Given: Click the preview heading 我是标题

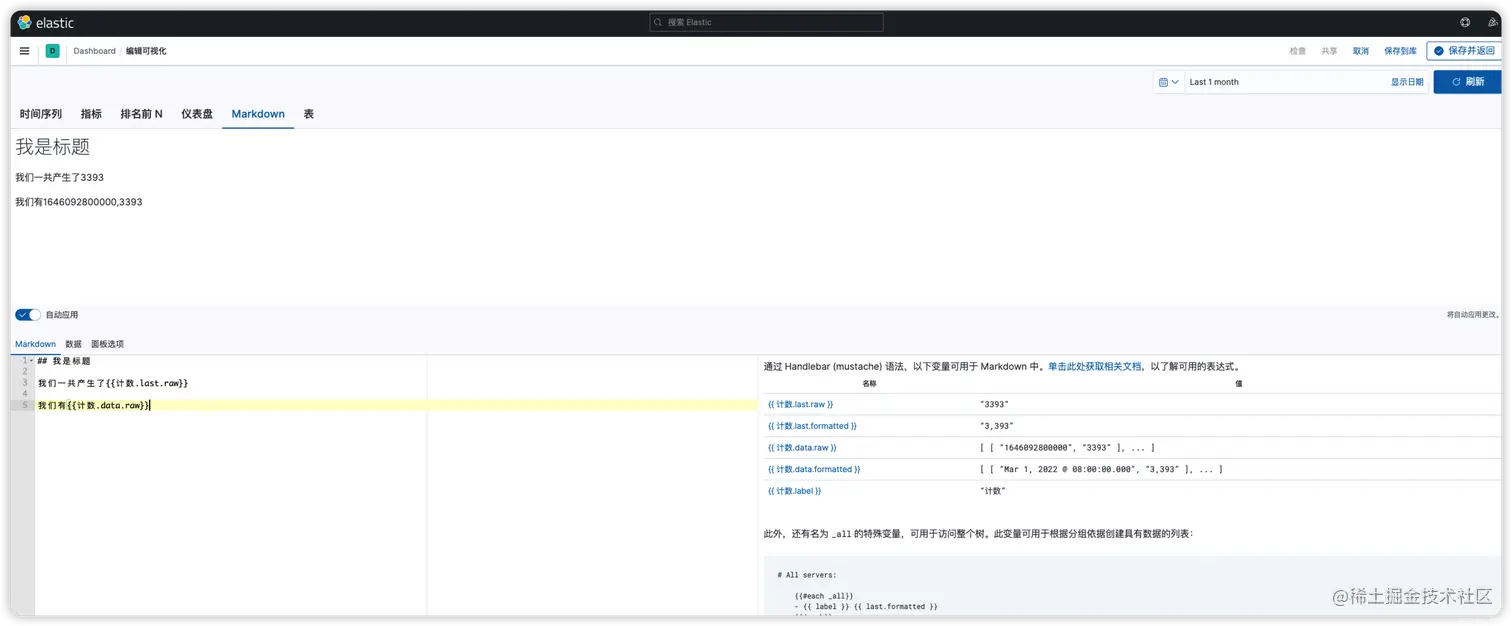Looking at the screenshot, I should 53,147.
